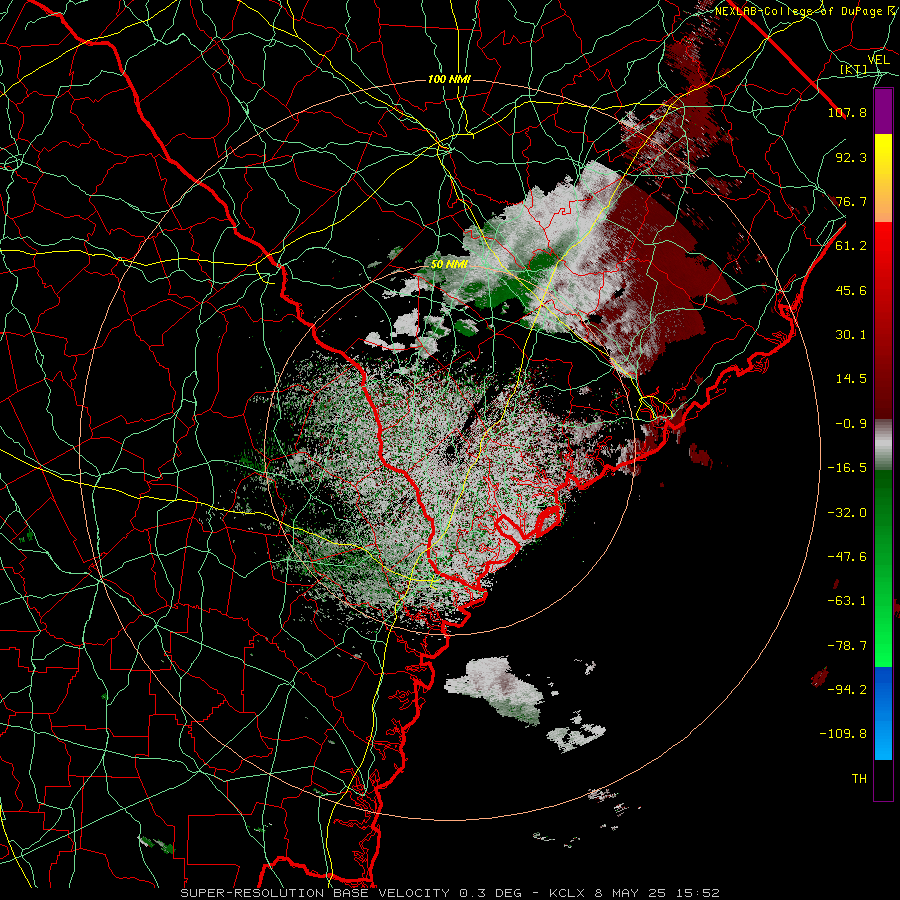Click the -32.0 velocity scale value
The image size is (900, 900).
(847, 513)
